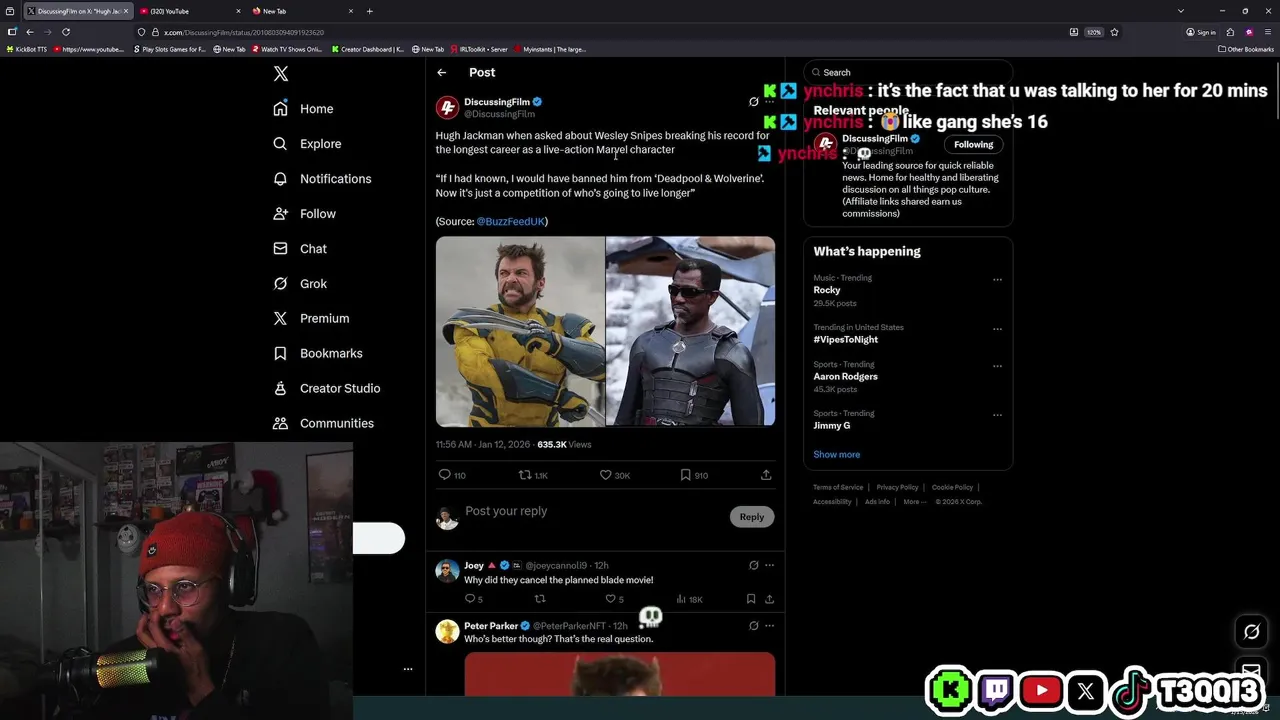Image resolution: width=1280 pixels, height=720 pixels.
Task: View analytics on Joey's comment
Action: 689,599
